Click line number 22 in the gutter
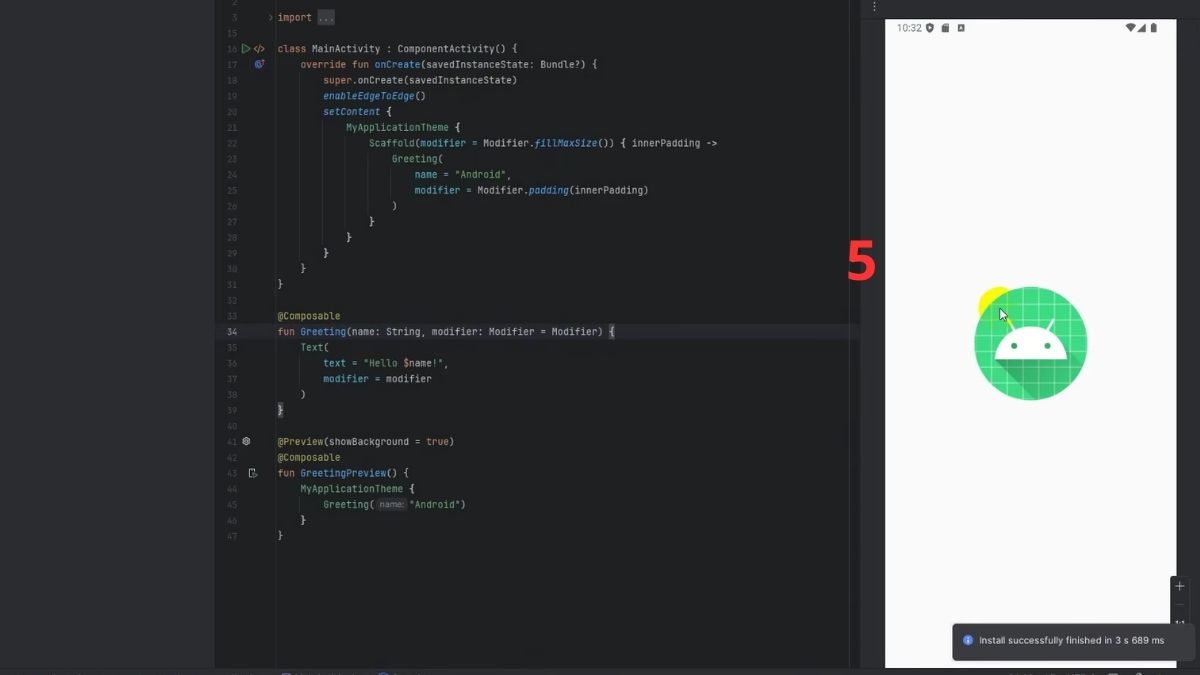The width and height of the screenshot is (1200, 675). tap(232, 143)
